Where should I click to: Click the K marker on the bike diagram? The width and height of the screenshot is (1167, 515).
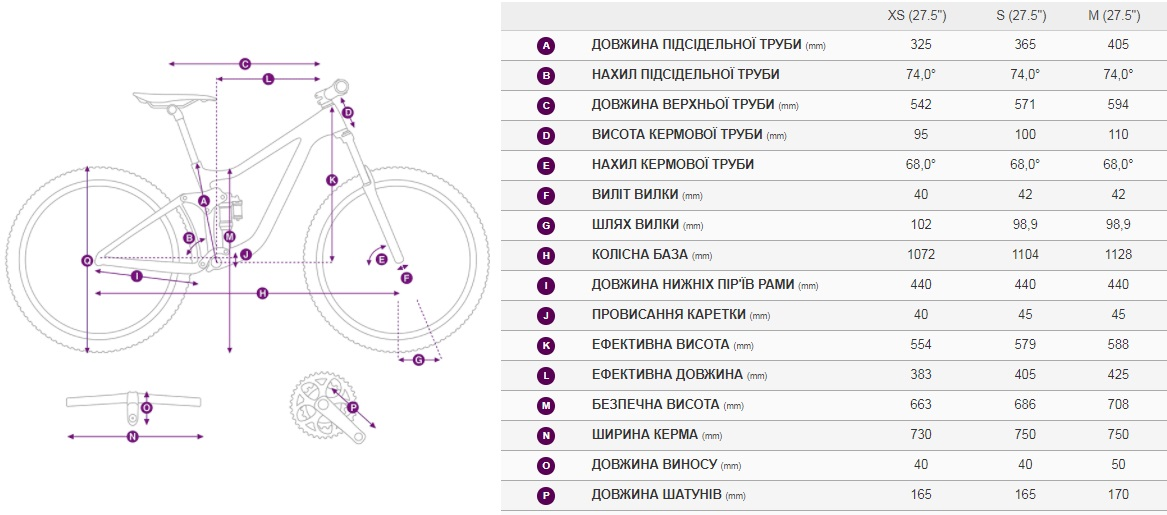click(x=332, y=179)
